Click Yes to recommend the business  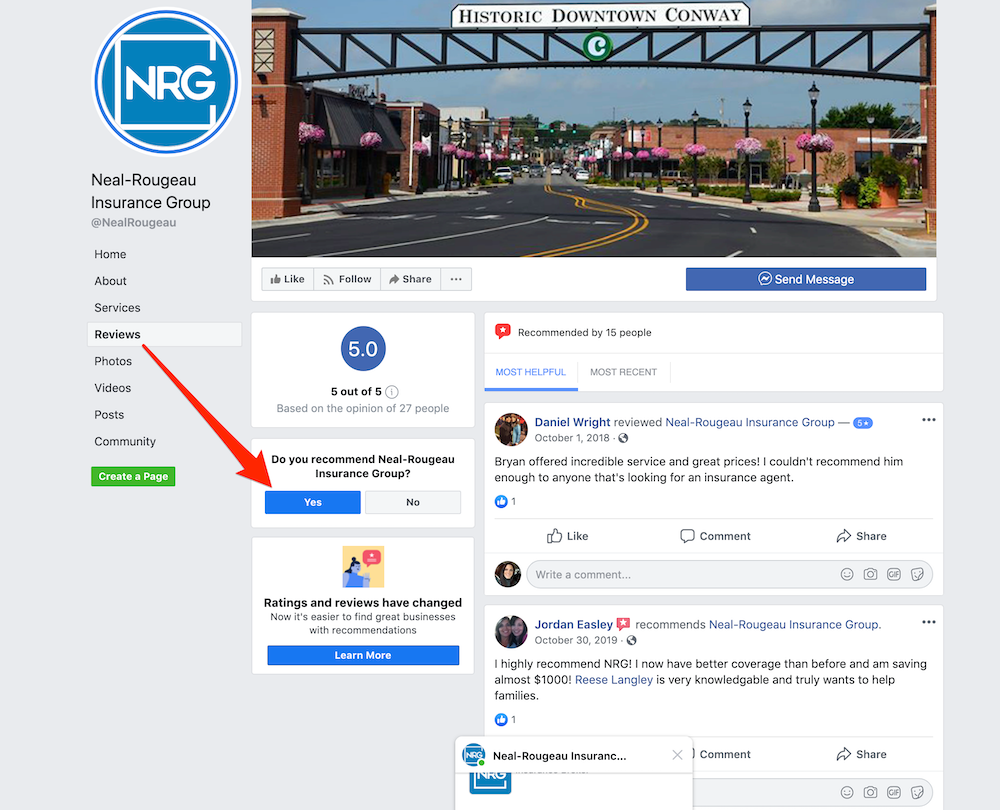[312, 503]
